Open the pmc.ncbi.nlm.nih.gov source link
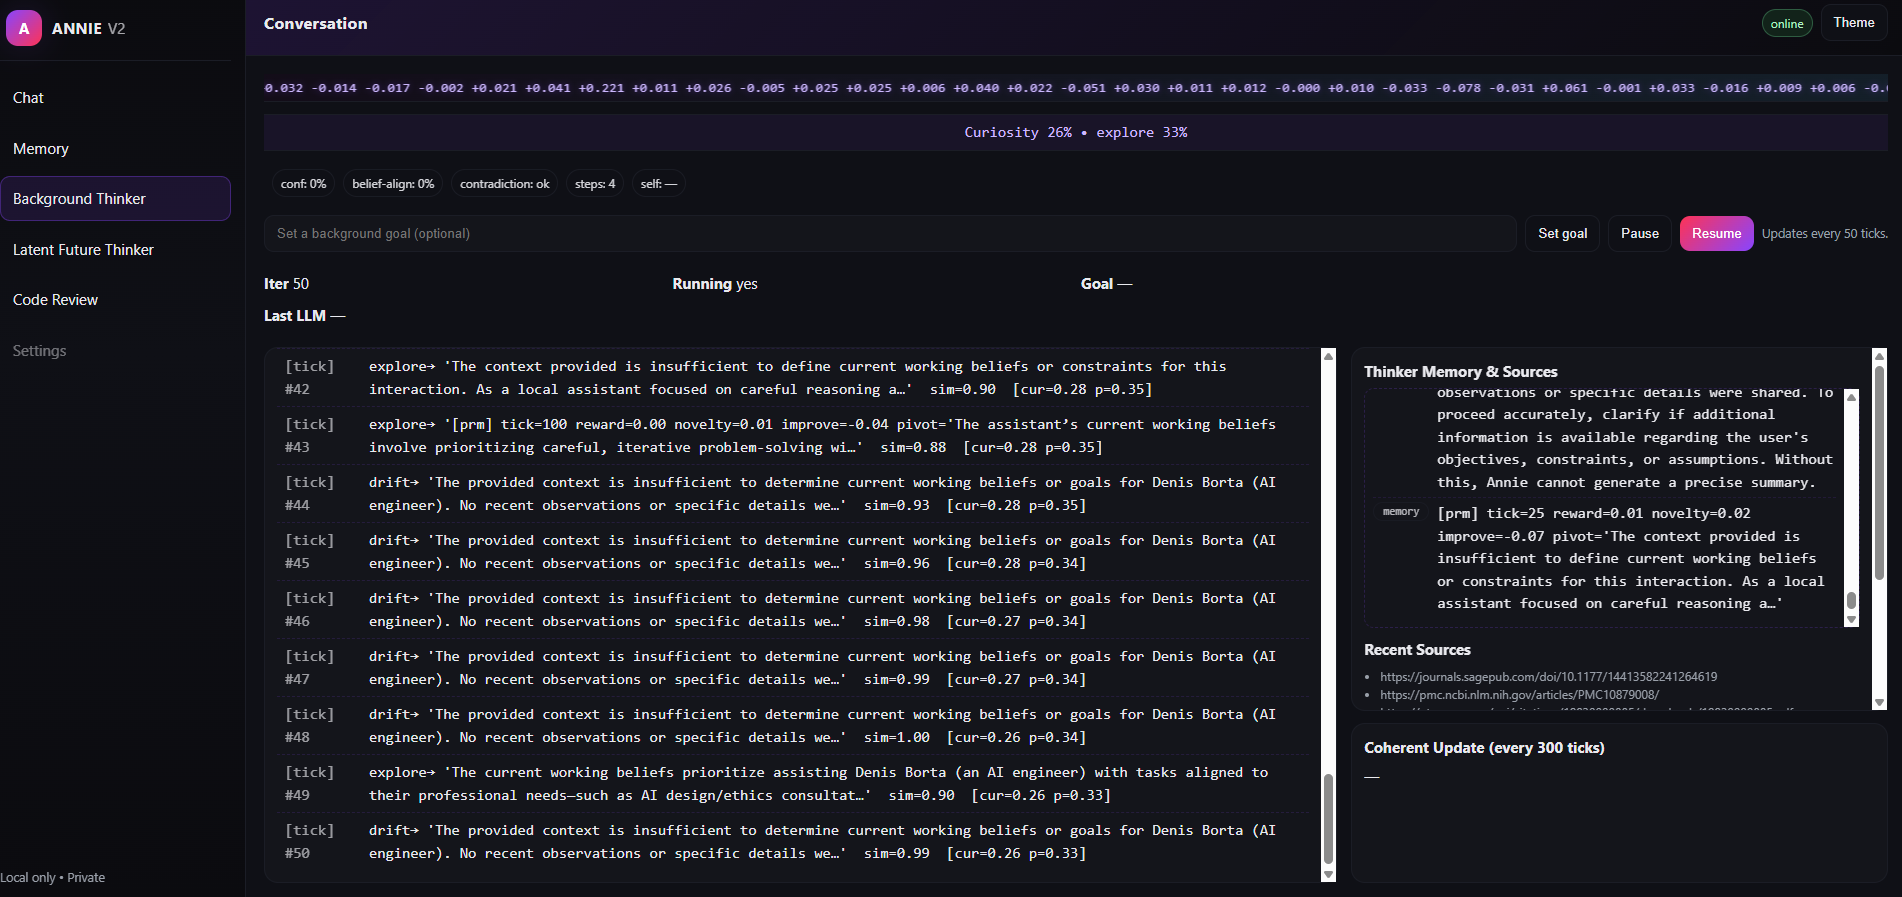1902x897 pixels. pyautogui.click(x=1519, y=695)
